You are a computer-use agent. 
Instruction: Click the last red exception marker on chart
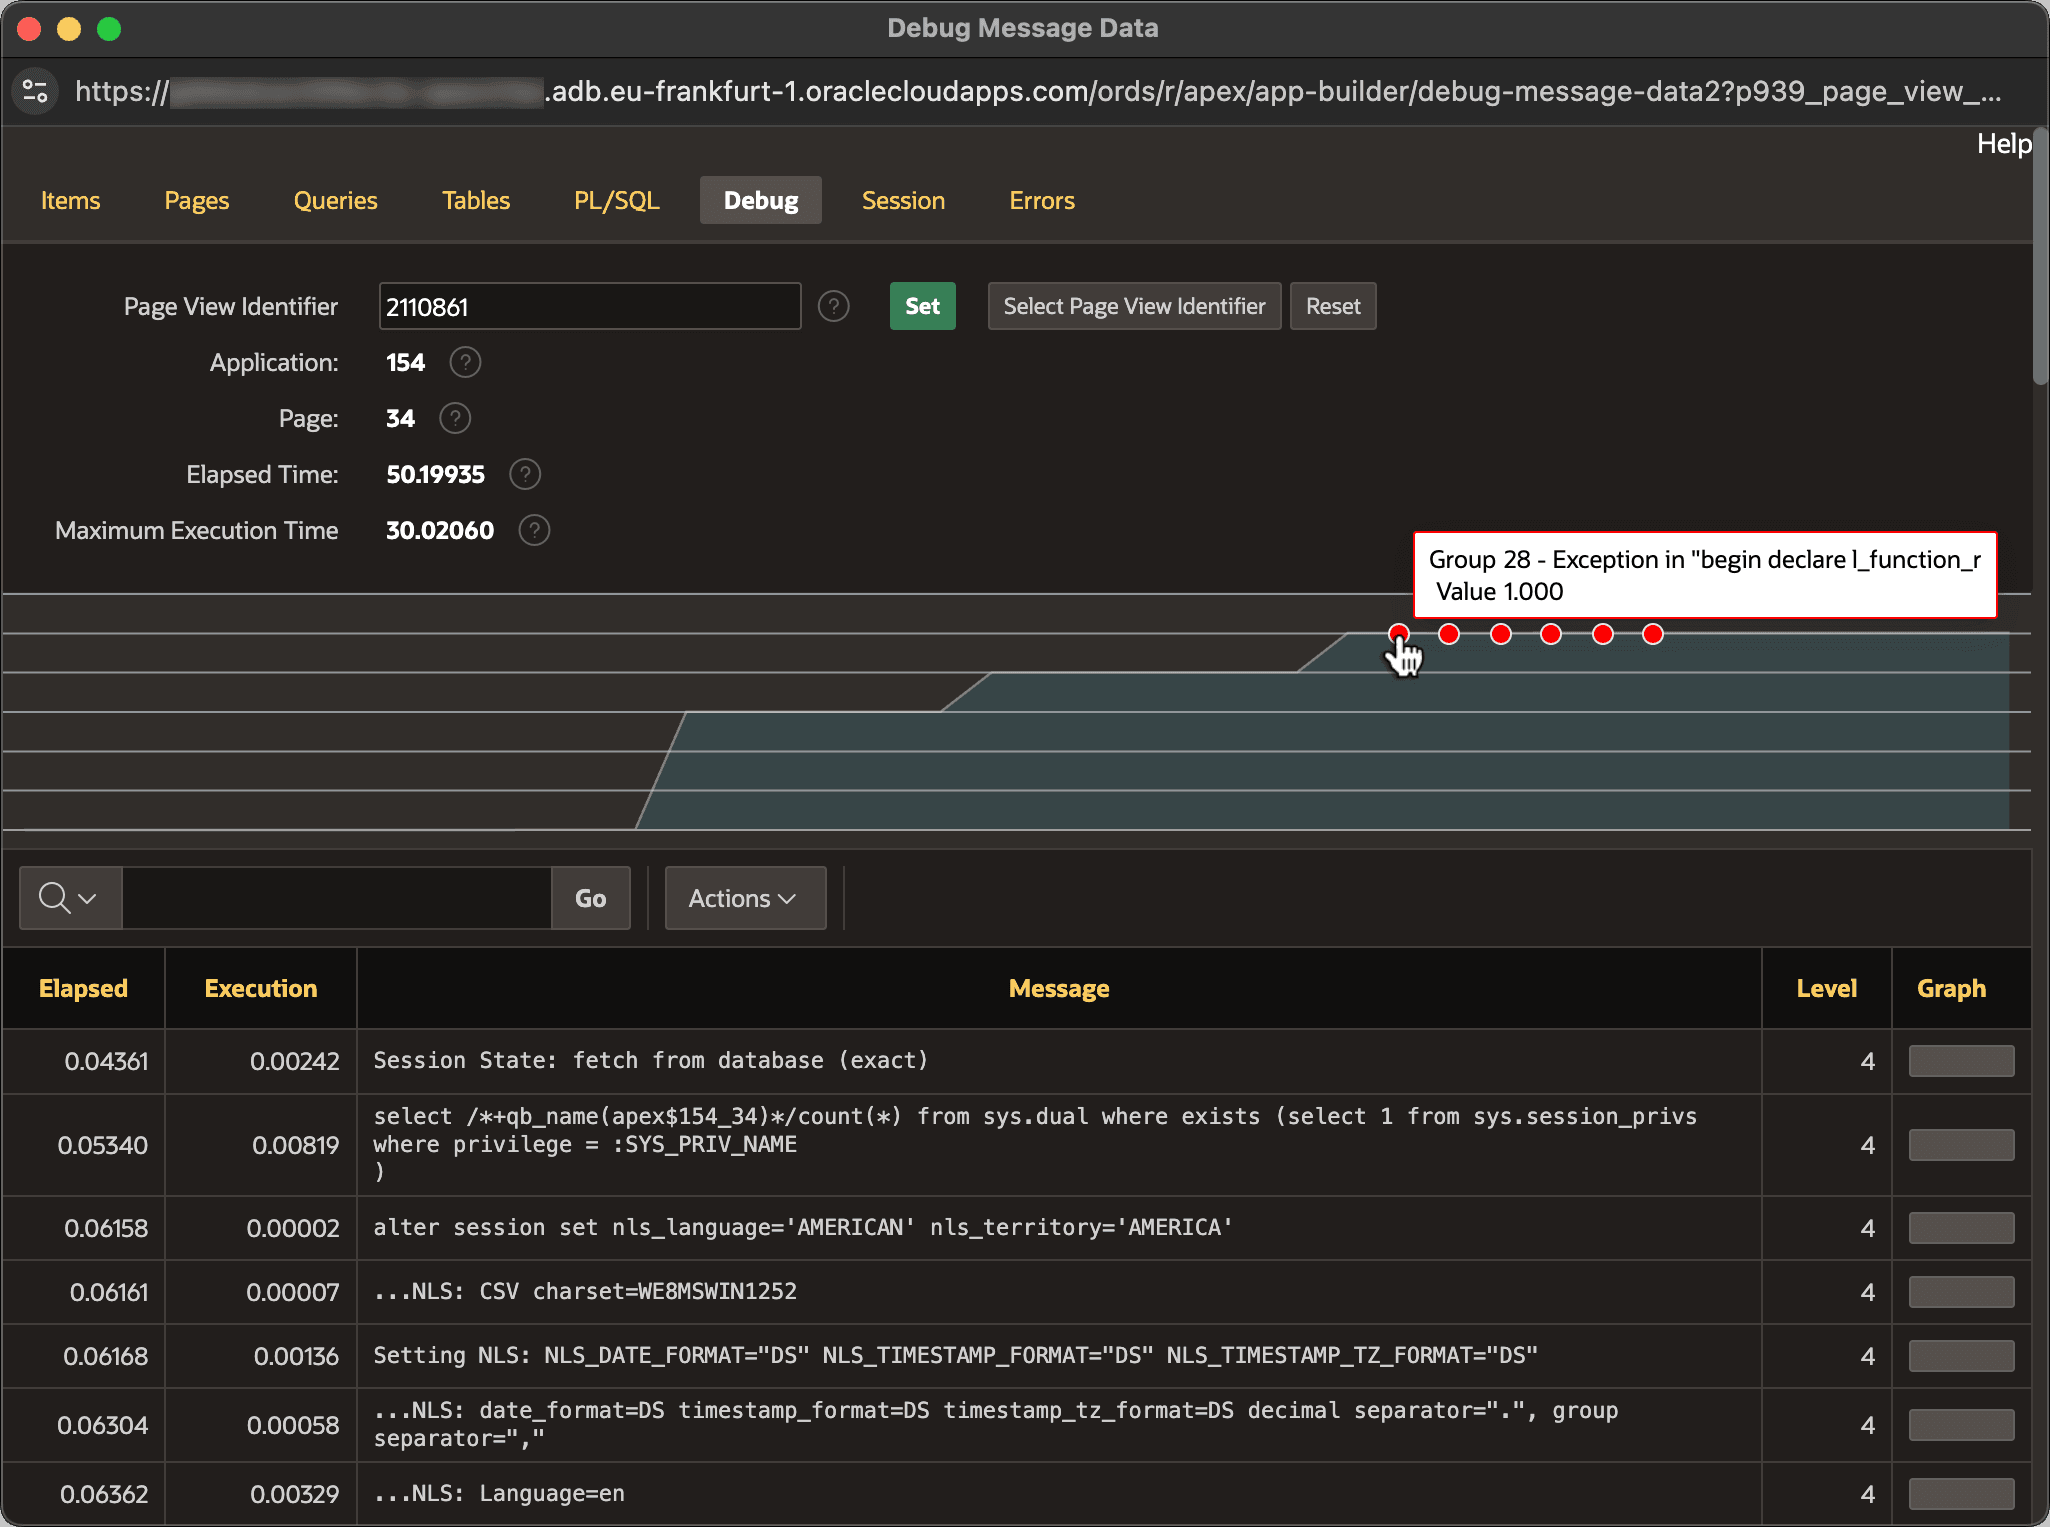tap(1653, 634)
